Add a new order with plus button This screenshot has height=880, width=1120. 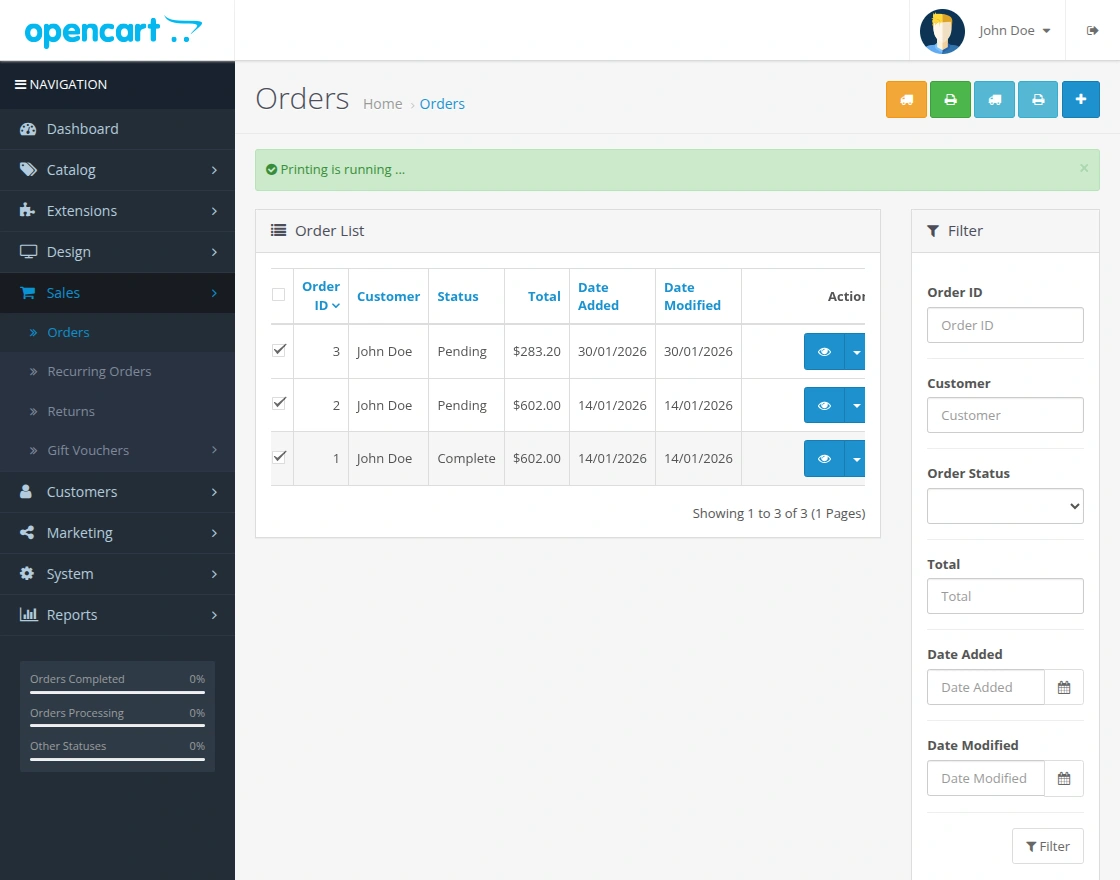[x=1081, y=99]
